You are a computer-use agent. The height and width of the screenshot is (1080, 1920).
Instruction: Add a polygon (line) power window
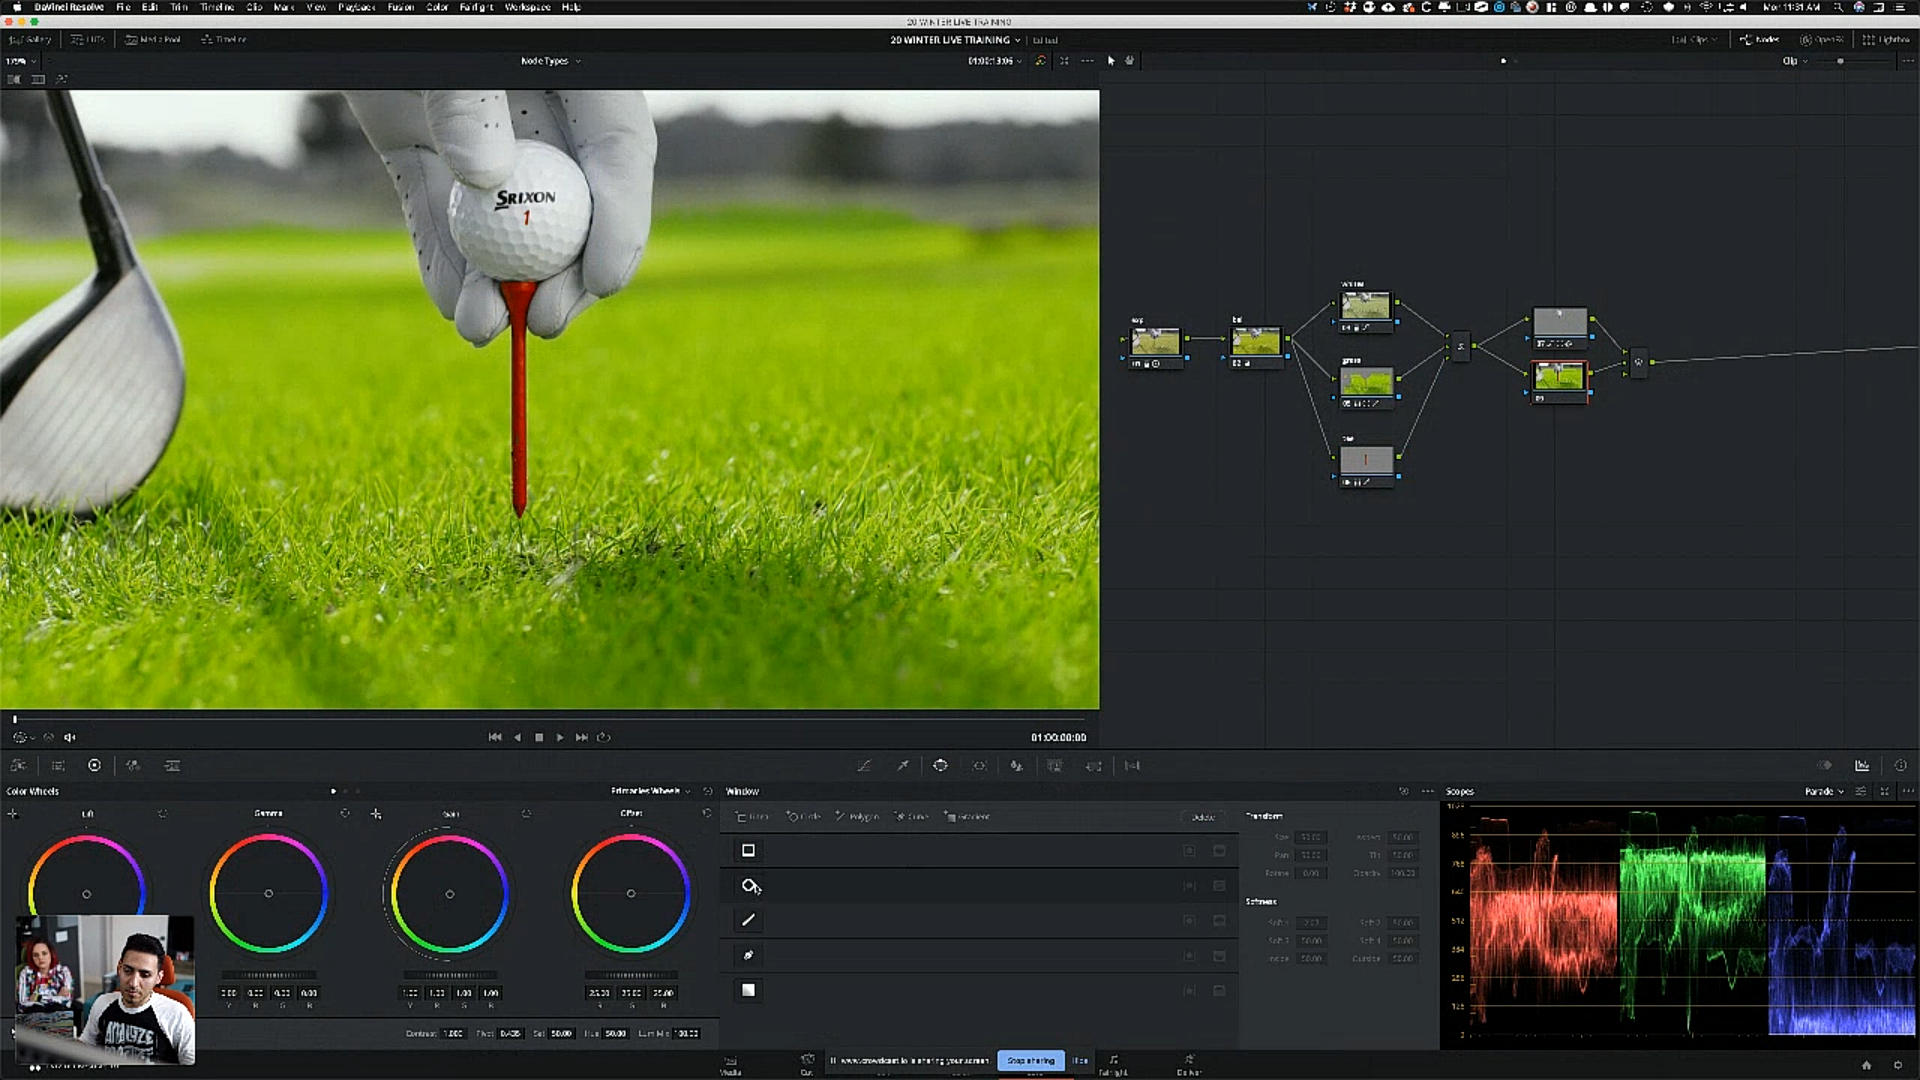857,817
